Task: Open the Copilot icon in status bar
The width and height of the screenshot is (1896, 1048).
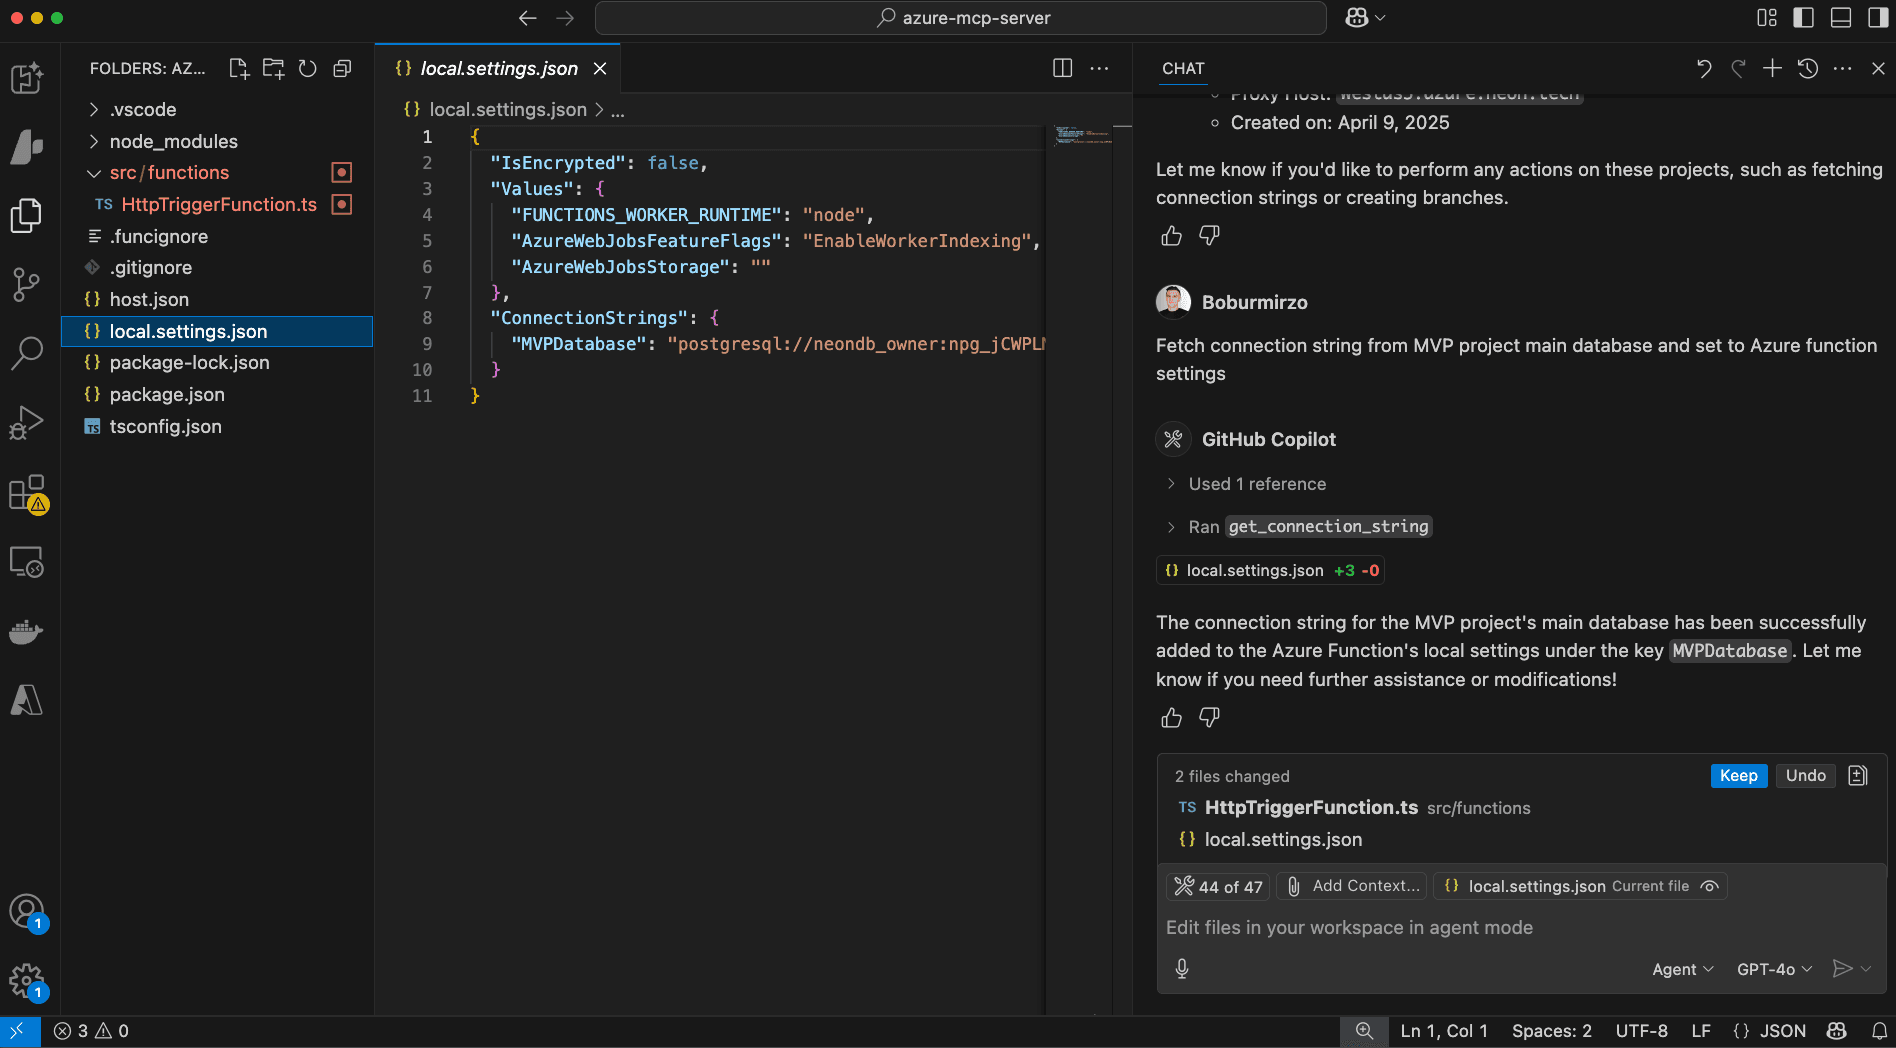Action: coord(1836,1030)
